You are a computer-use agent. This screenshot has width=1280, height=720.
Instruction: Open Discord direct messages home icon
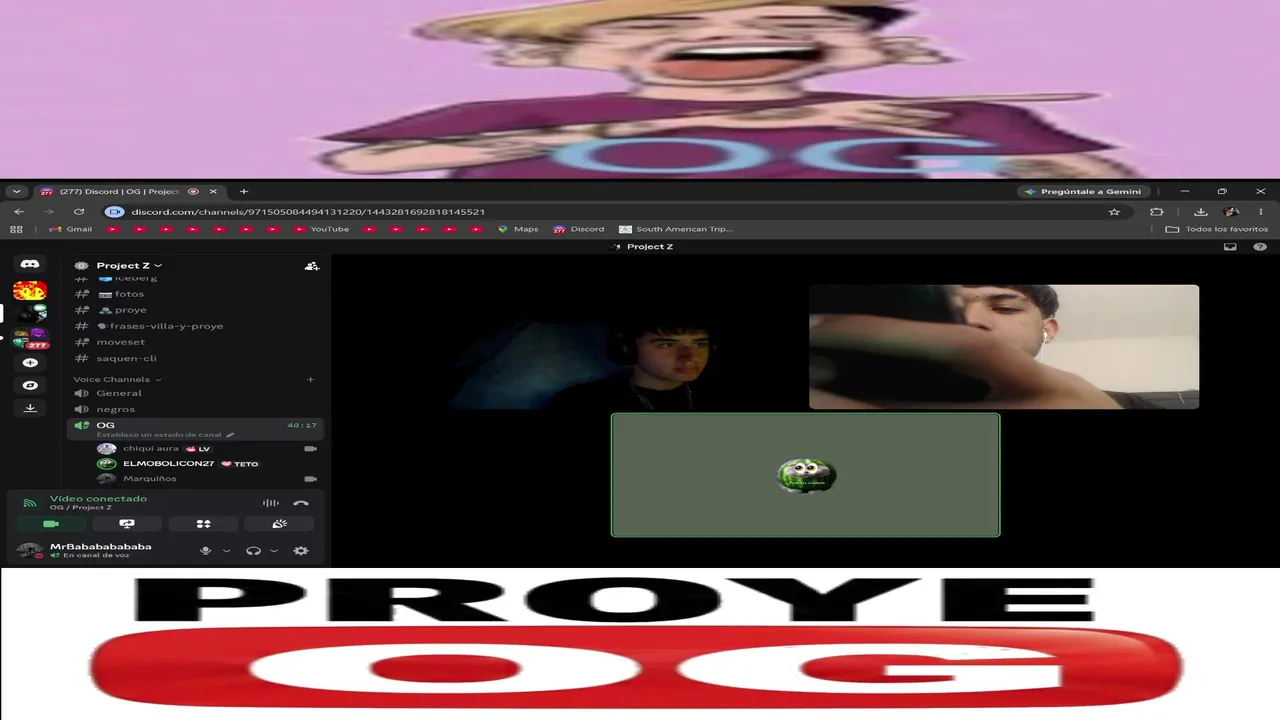30,265
